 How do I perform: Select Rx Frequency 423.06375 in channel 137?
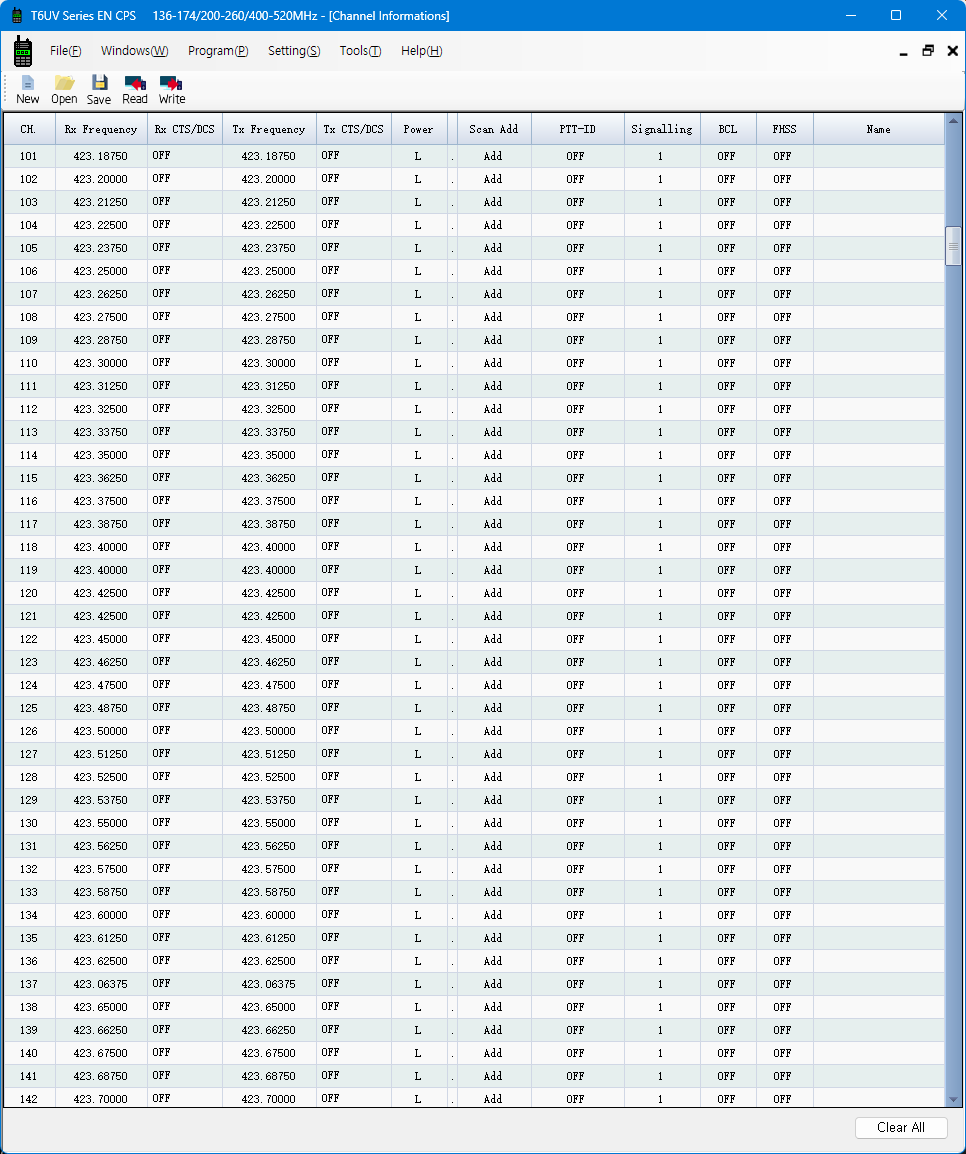(x=101, y=984)
